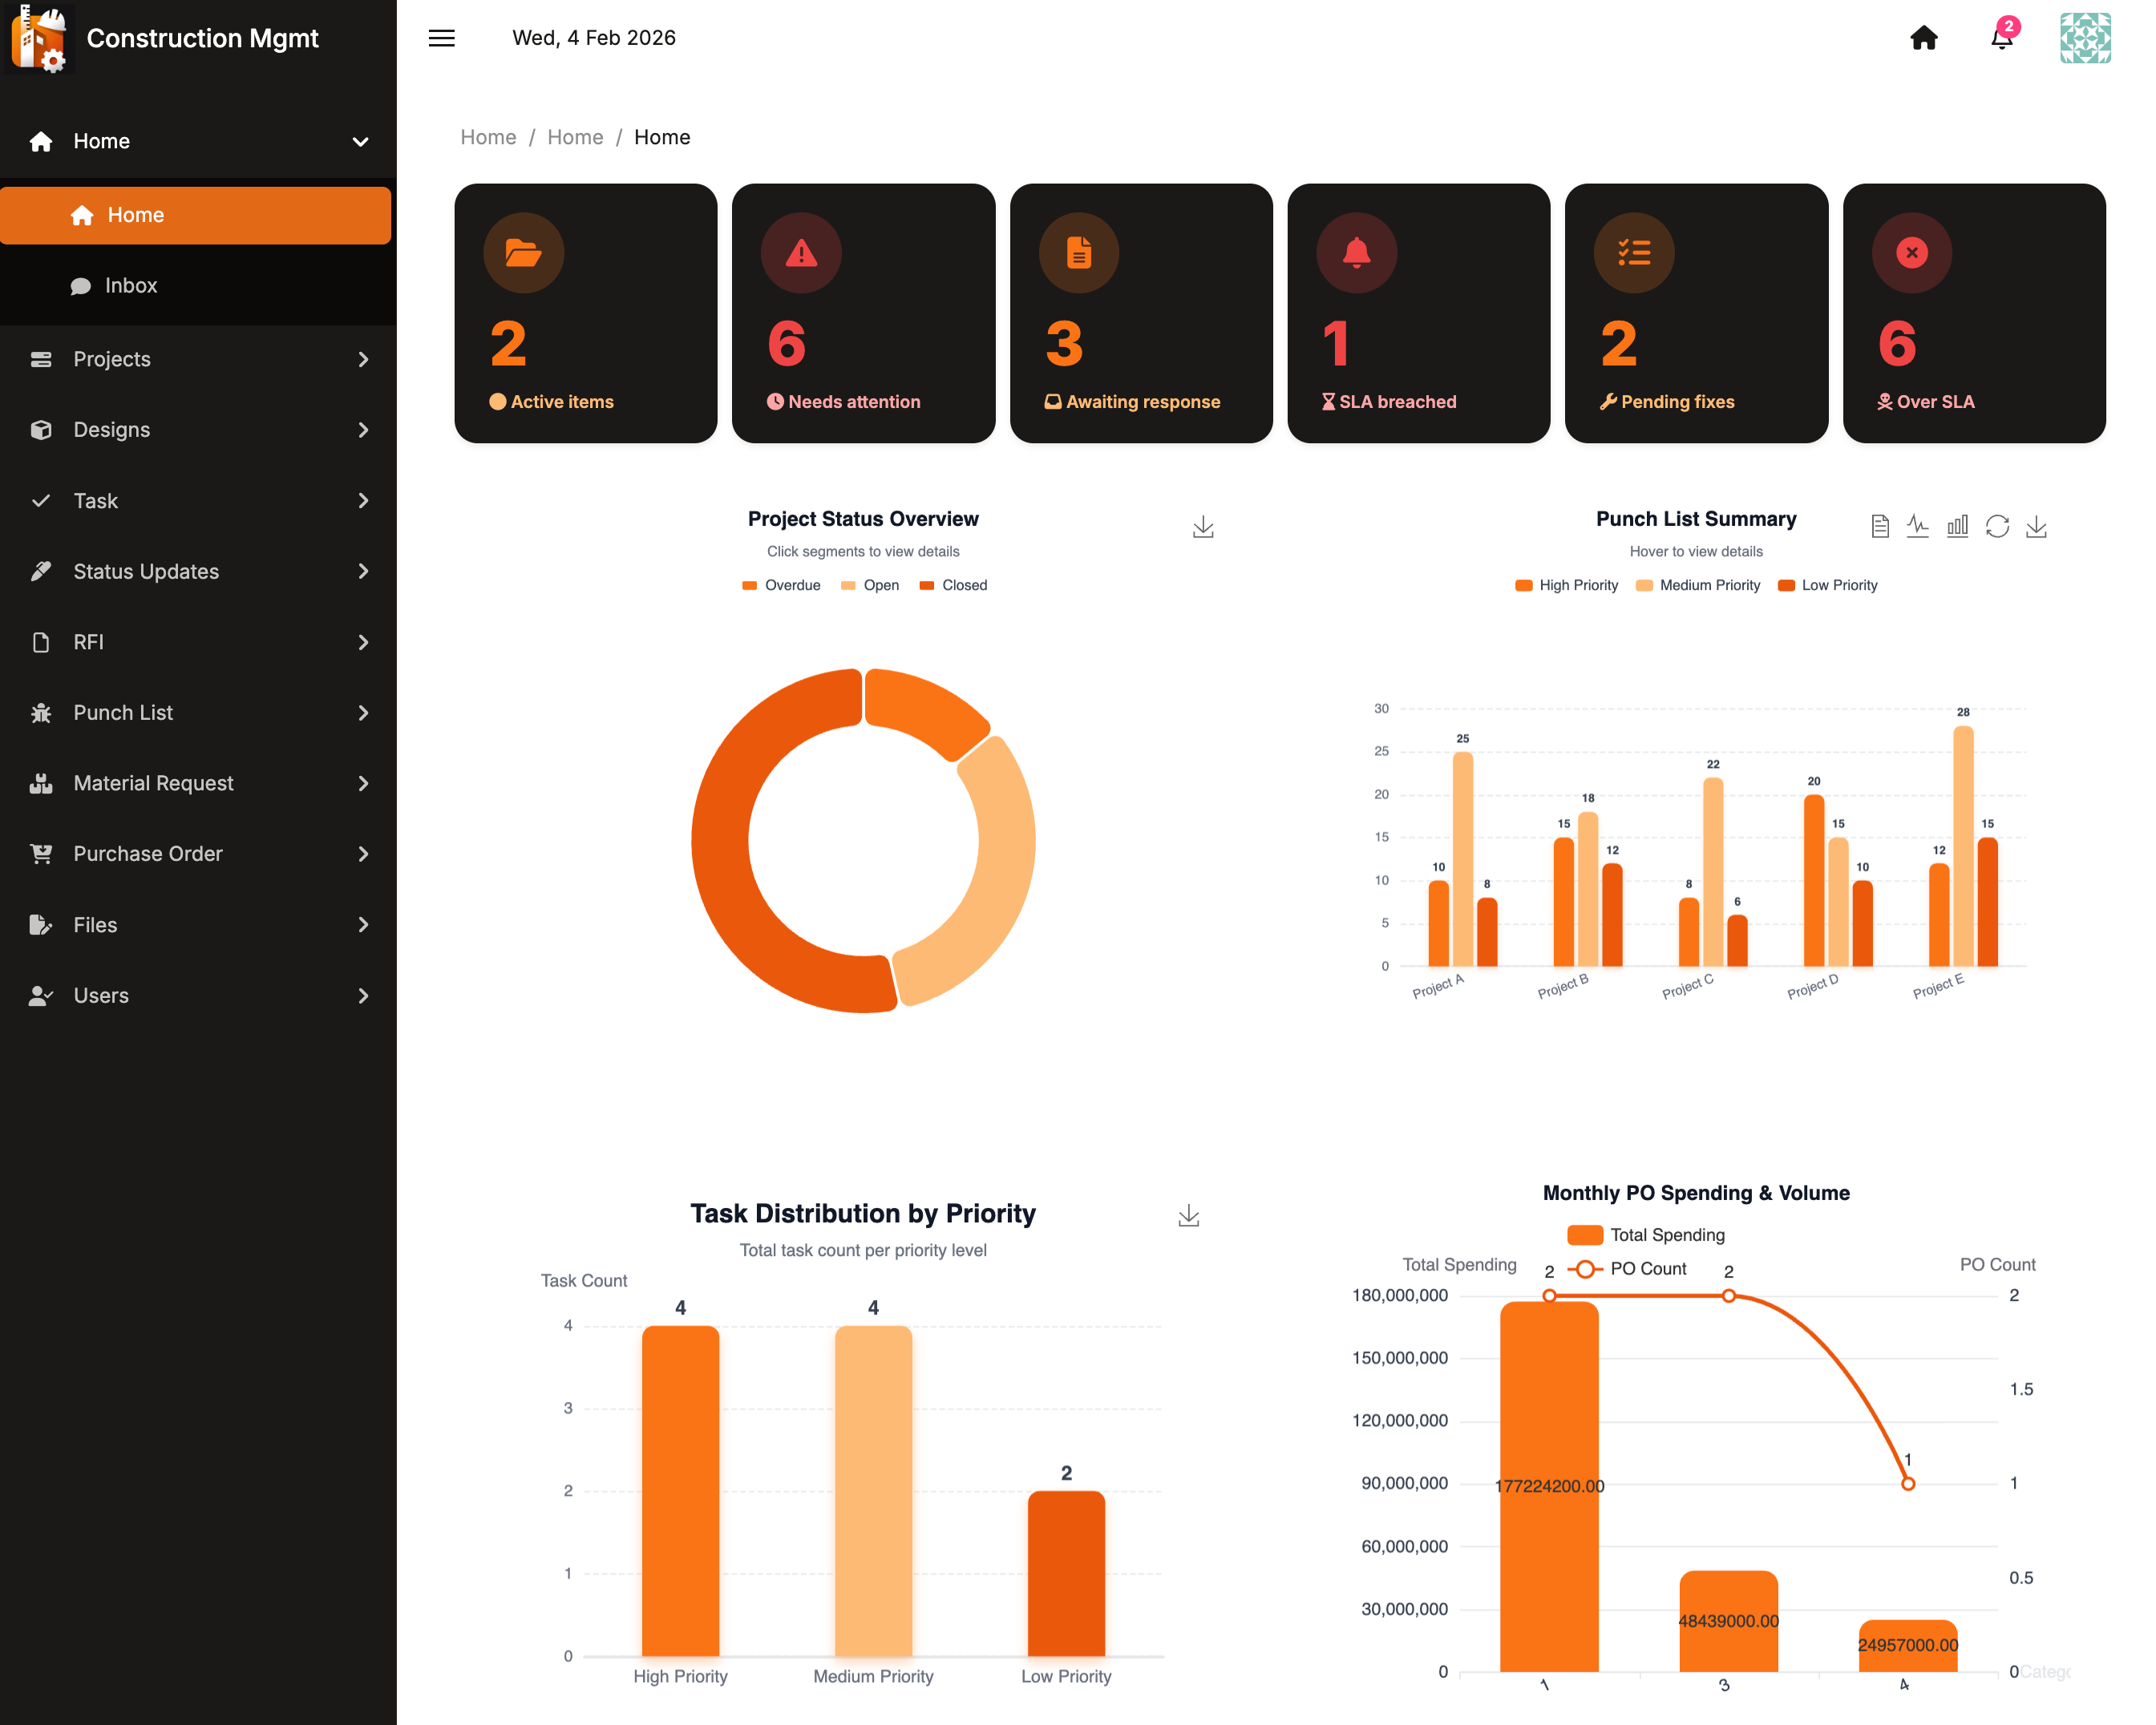The height and width of the screenshot is (1725, 2156).
Task: Open the notifications bell
Action: point(2001,38)
